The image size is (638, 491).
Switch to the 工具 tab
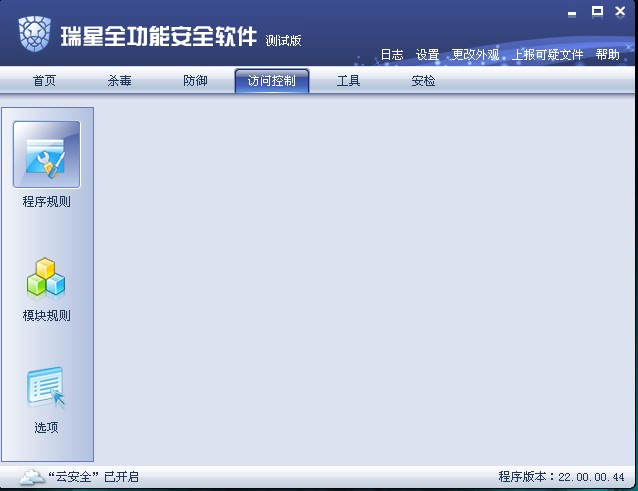pyautogui.click(x=348, y=81)
